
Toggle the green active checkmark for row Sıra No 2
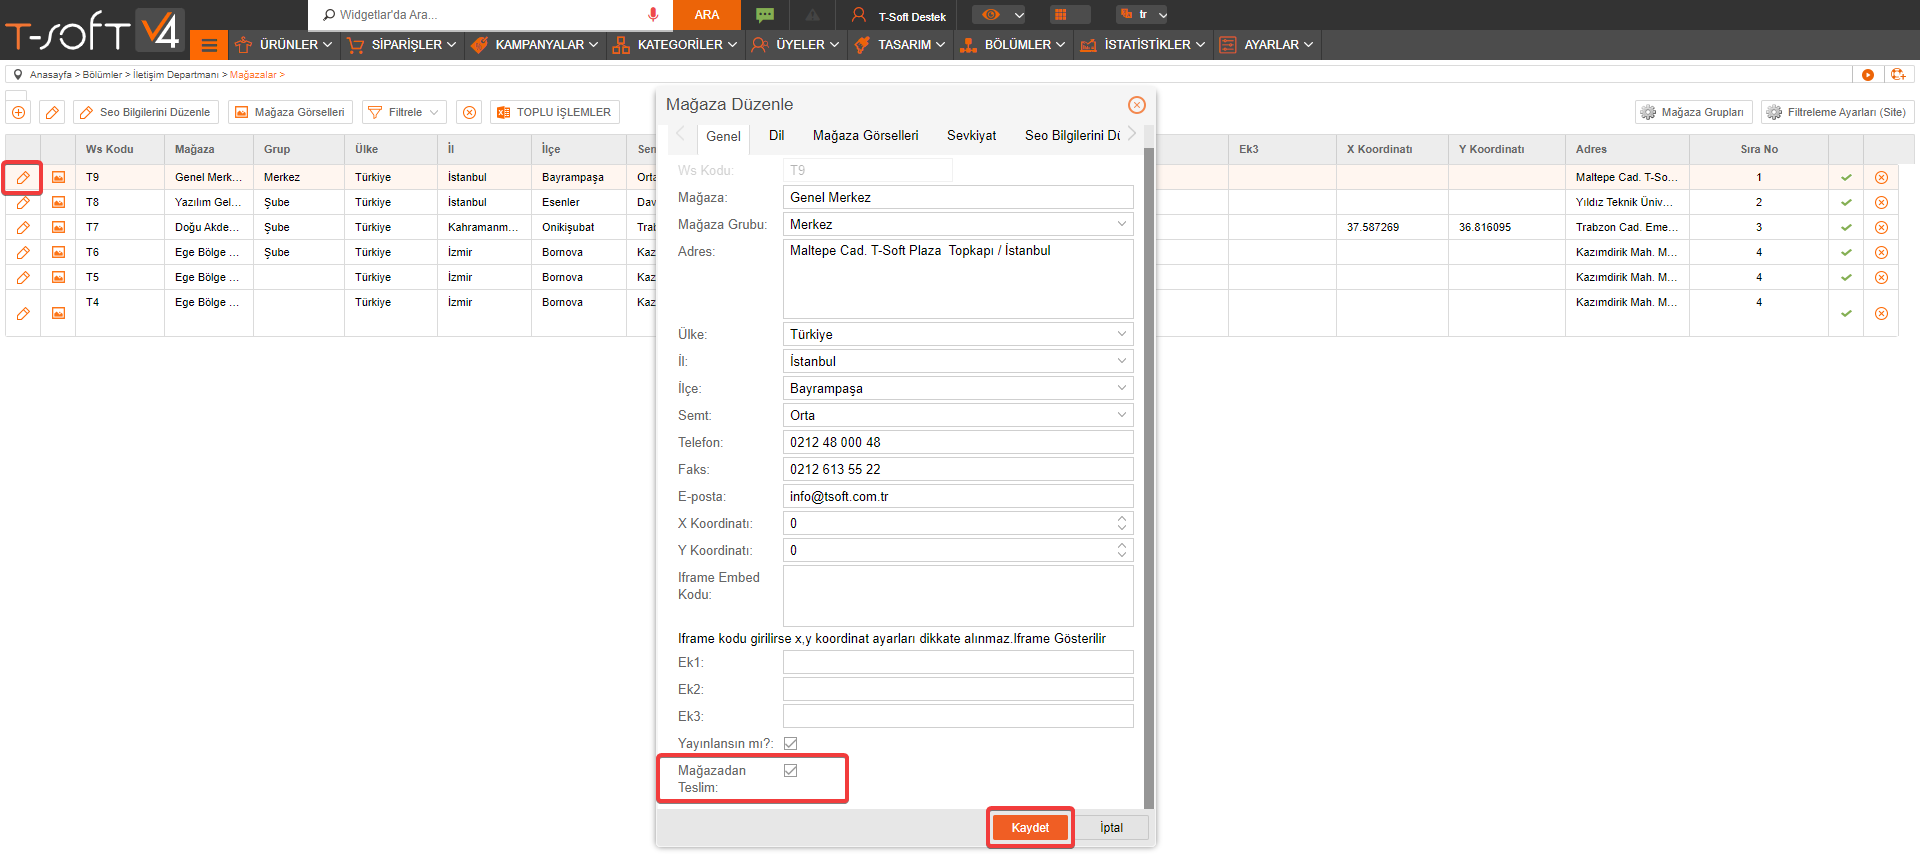click(x=1846, y=202)
